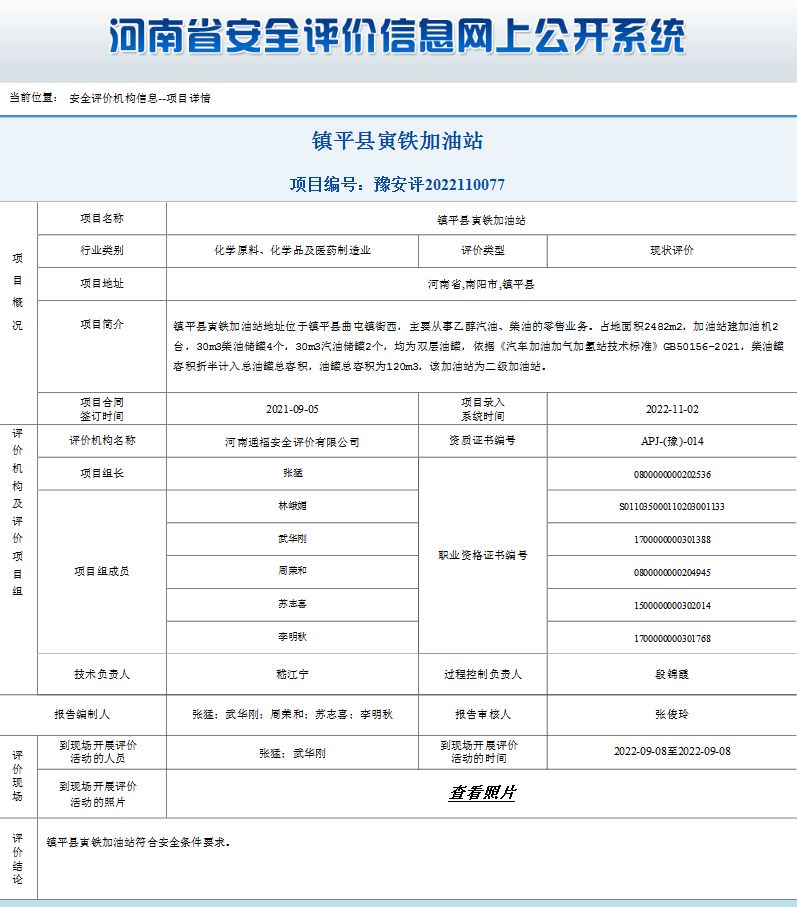Click evaluation type value 现状评价
The image size is (797, 907).
click(671, 250)
